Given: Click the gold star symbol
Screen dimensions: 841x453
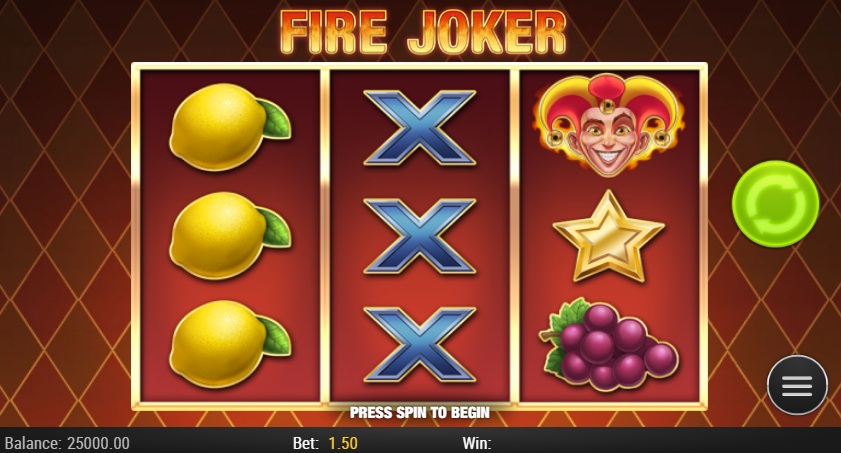Looking at the screenshot, I should click(x=609, y=236).
